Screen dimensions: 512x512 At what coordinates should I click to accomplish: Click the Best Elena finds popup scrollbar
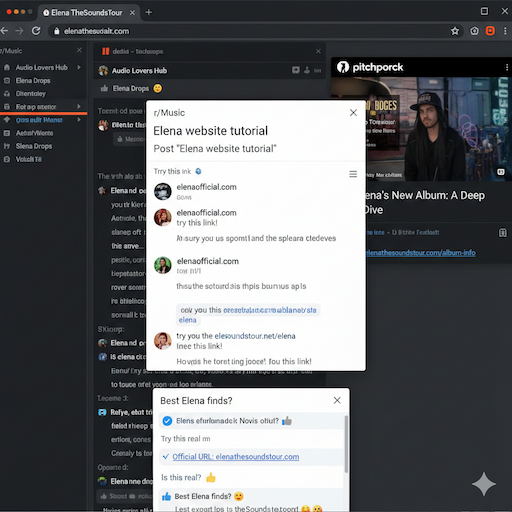pos(346,444)
